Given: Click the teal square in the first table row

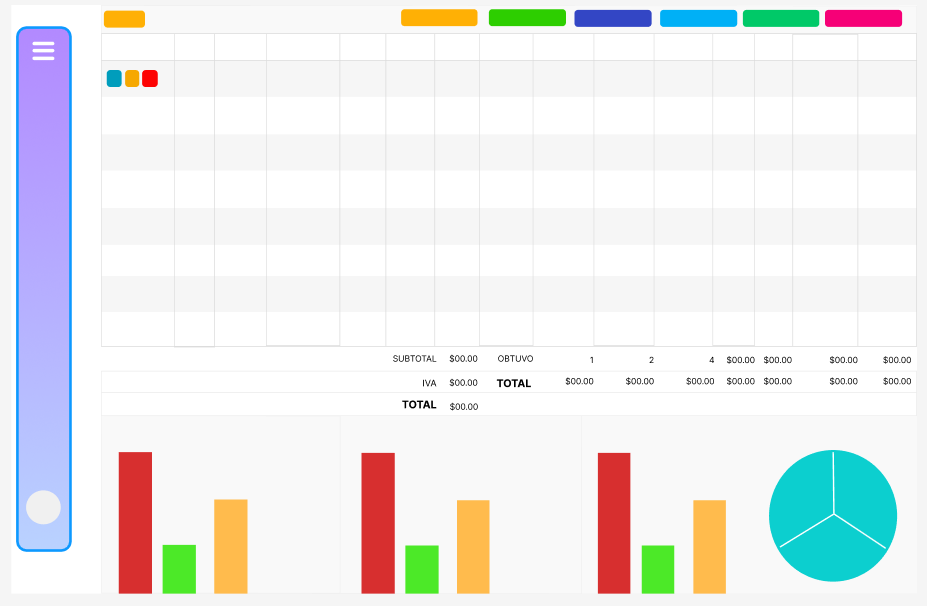Looking at the screenshot, I should click(114, 79).
